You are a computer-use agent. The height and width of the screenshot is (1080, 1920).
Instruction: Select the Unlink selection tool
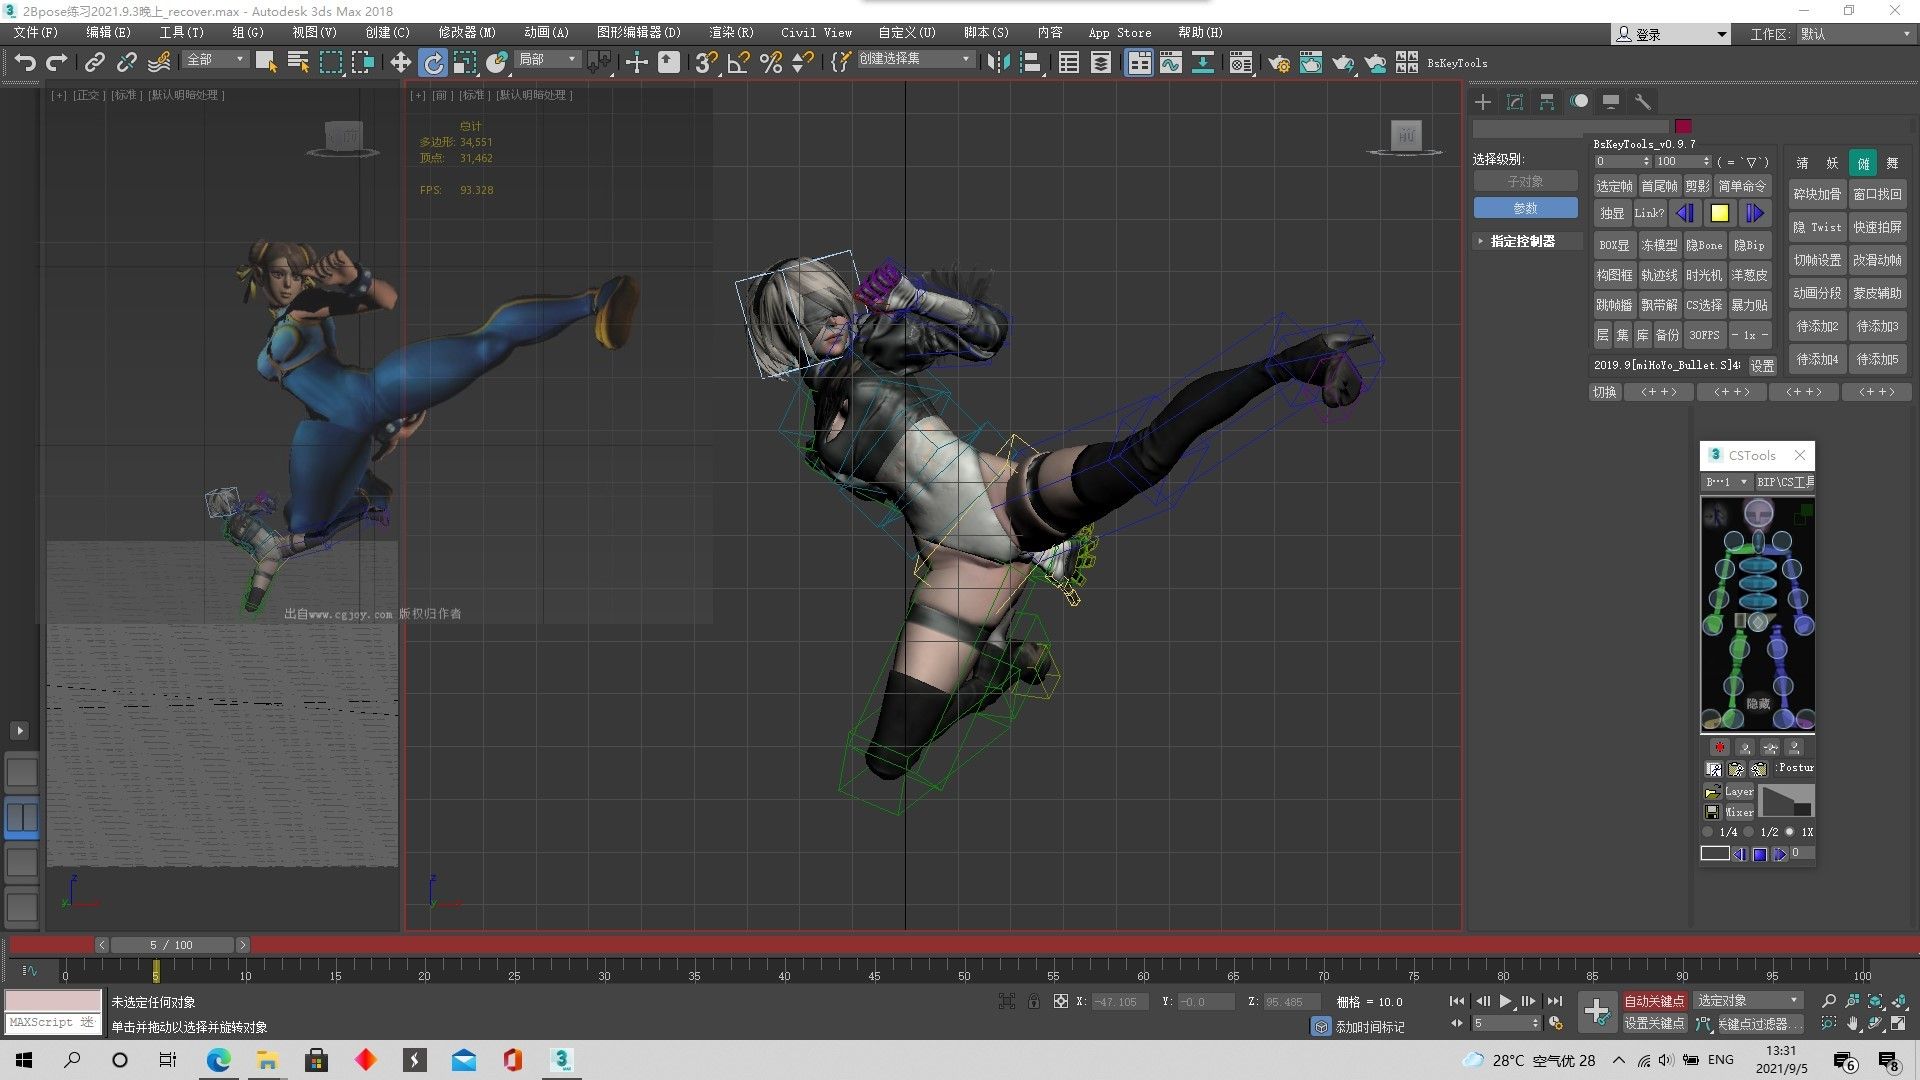[x=126, y=62]
